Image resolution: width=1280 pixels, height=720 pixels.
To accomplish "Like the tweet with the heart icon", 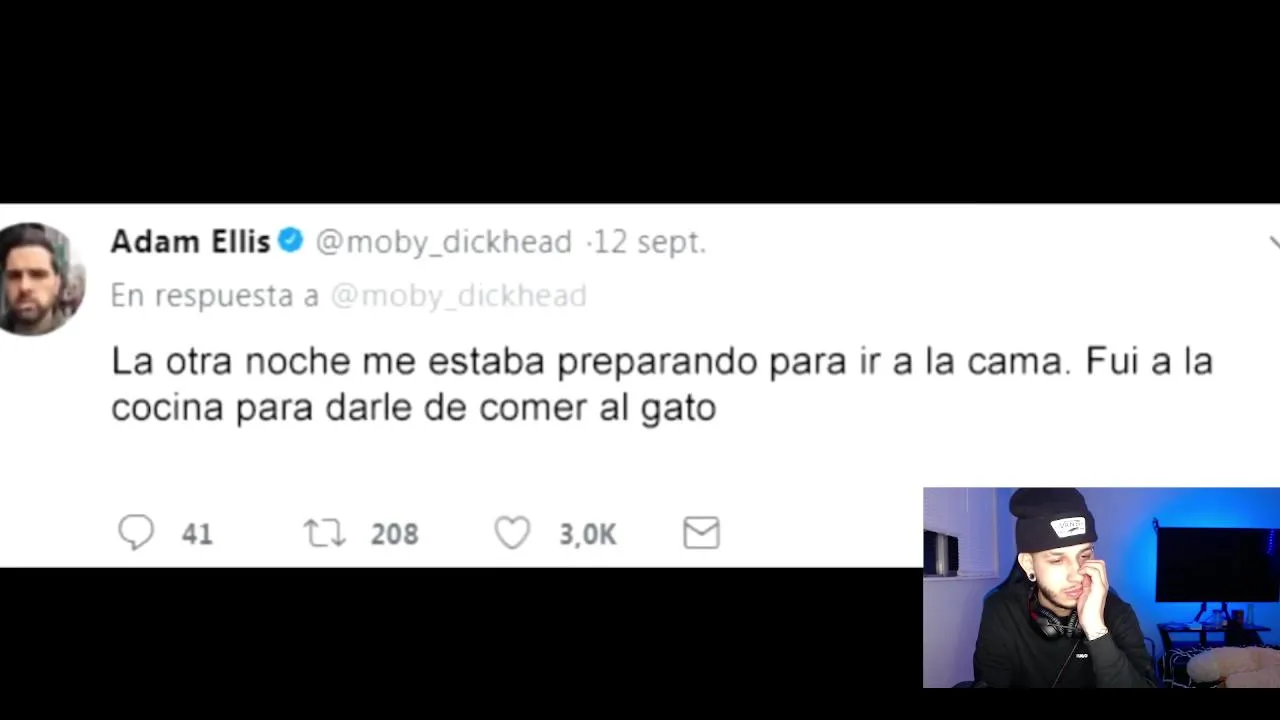I will click(x=512, y=533).
